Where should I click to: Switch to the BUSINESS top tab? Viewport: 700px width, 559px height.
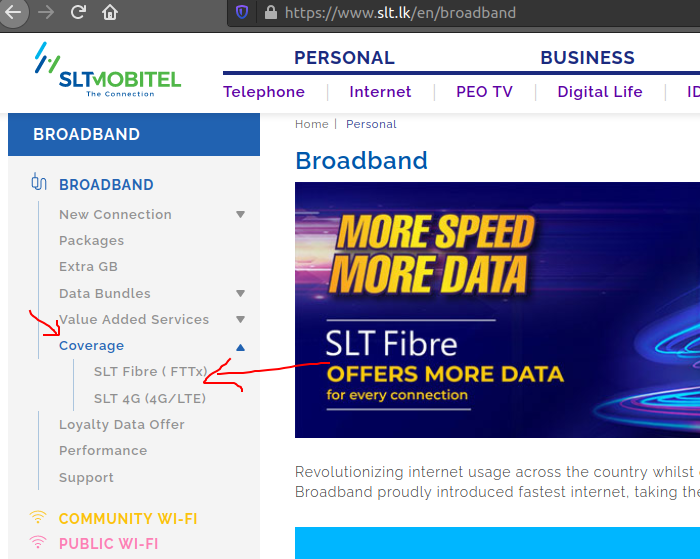588,58
